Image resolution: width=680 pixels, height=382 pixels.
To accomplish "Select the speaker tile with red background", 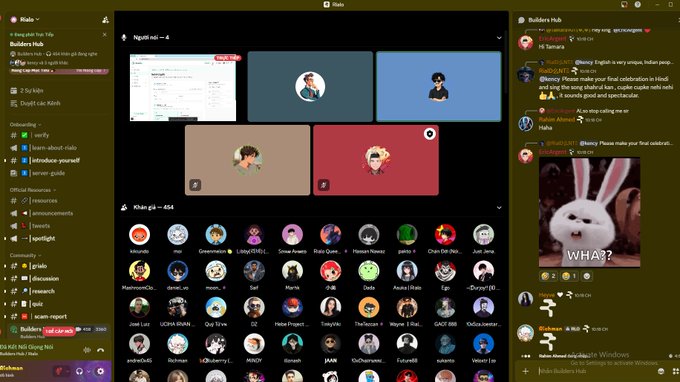I will 376,160.
